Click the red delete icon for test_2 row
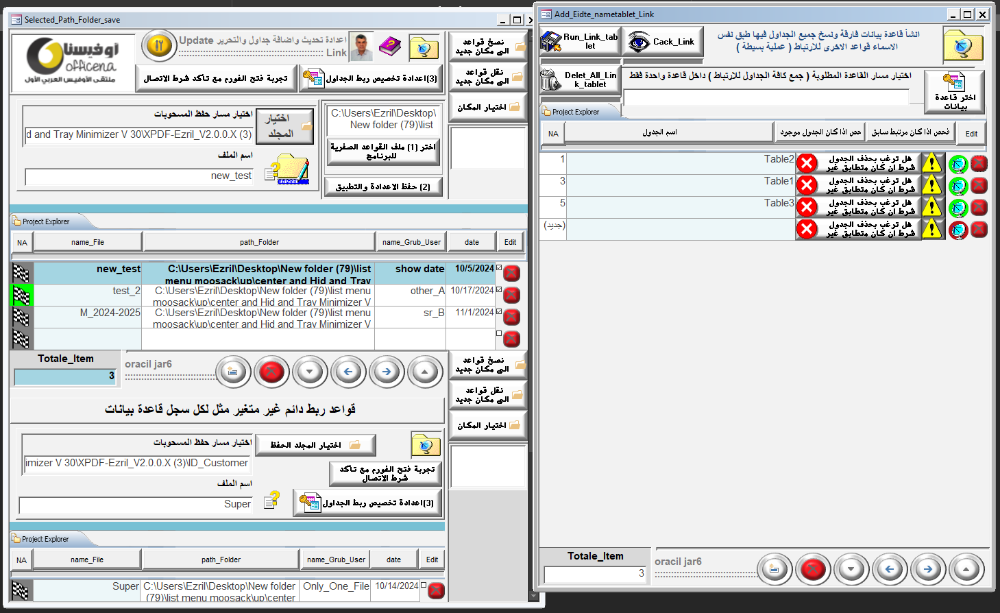 coord(511,295)
